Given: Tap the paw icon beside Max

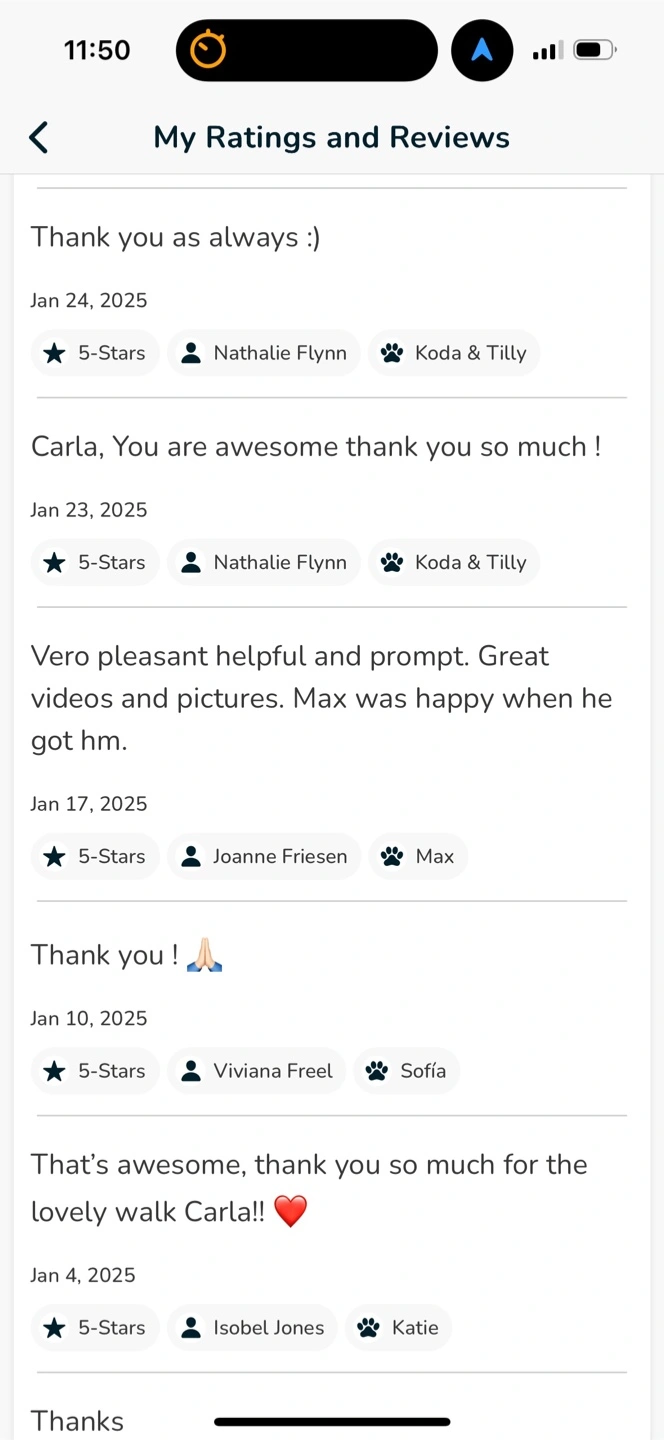Looking at the screenshot, I should 392,857.
